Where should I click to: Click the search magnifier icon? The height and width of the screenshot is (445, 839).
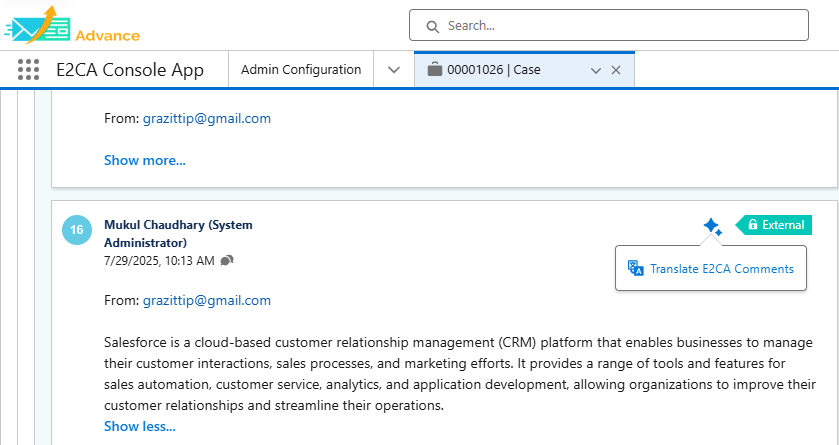point(432,26)
